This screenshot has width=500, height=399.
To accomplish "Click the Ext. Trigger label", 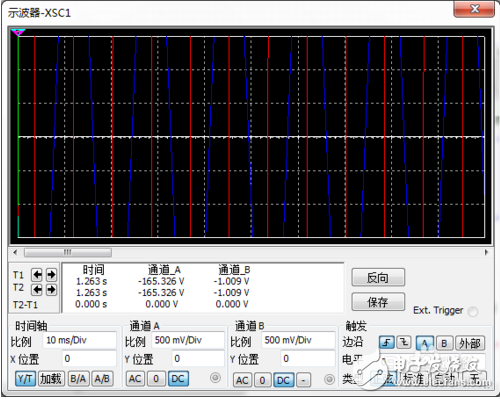I will (x=438, y=310).
